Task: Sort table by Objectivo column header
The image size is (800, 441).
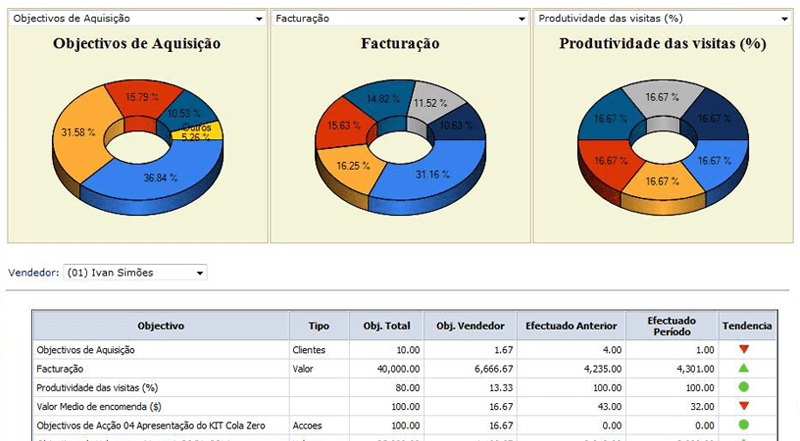Action: (160, 326)
